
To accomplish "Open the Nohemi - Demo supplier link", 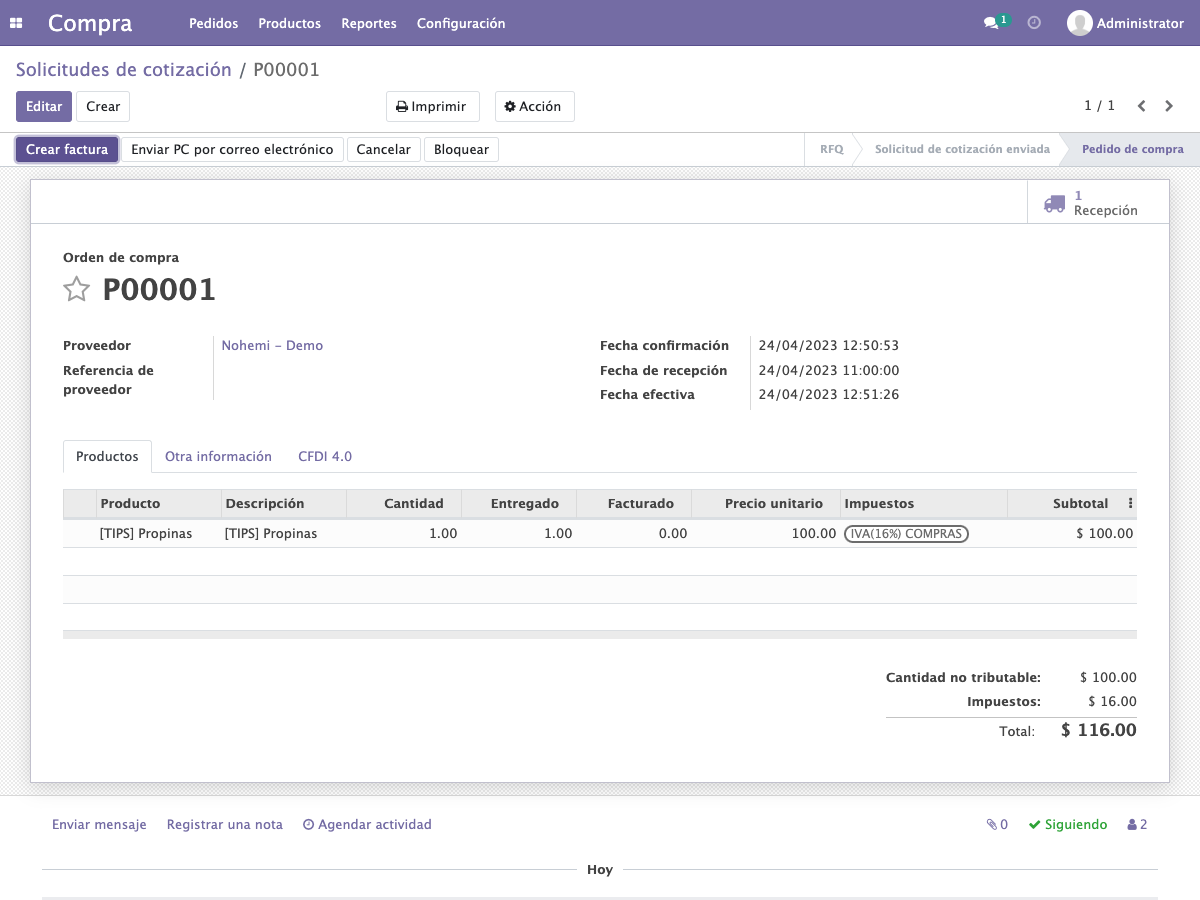I will (272, 346).
